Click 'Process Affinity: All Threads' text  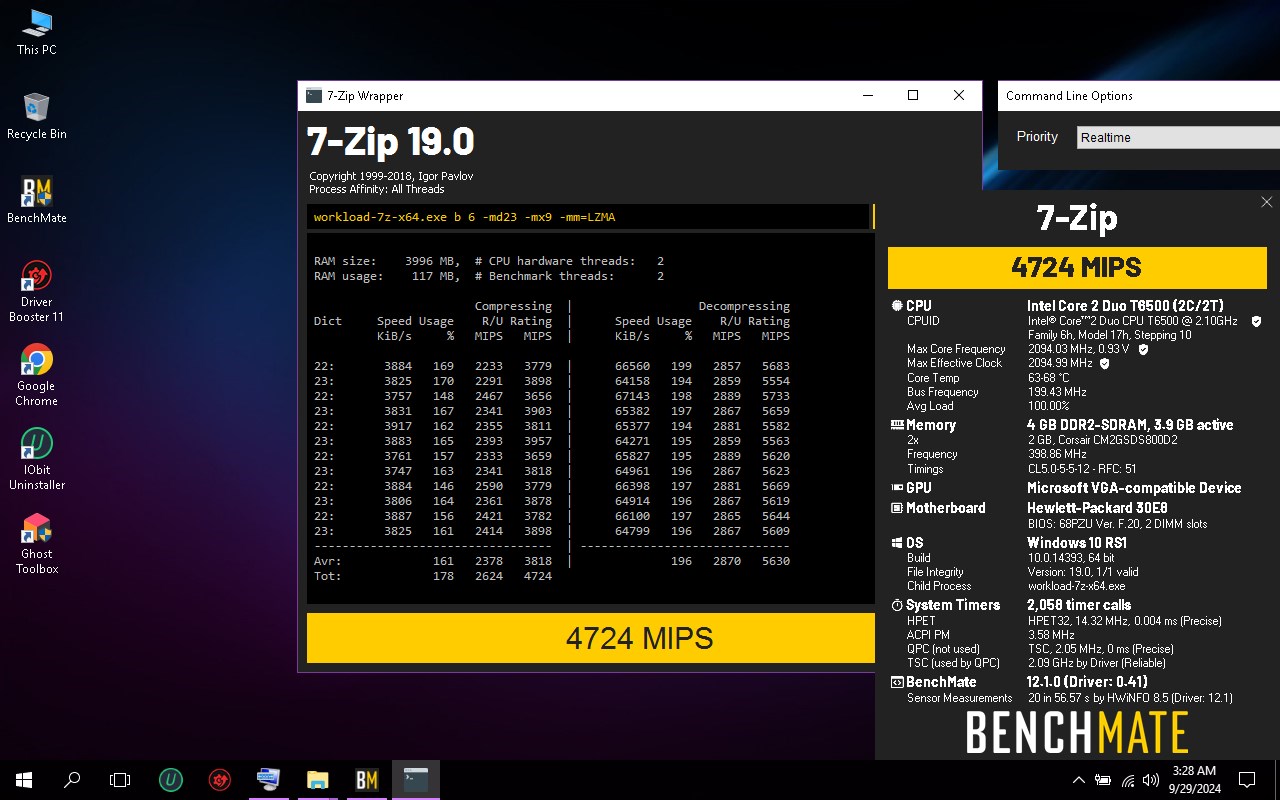pos(377,189)
